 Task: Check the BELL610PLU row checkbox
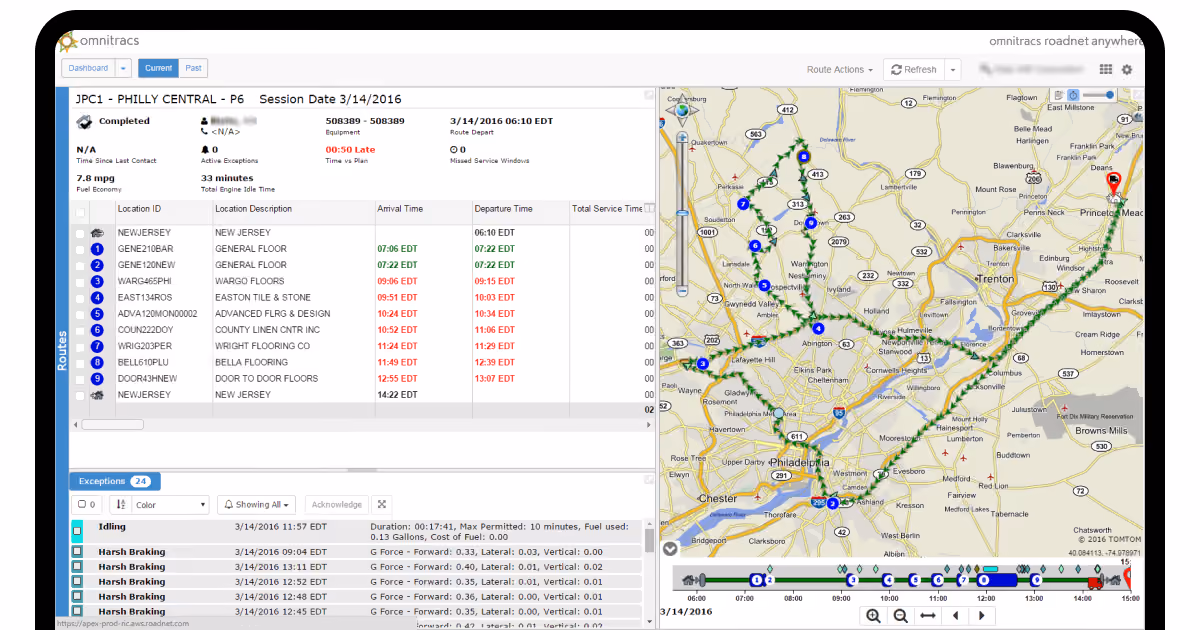coord(80,363)
